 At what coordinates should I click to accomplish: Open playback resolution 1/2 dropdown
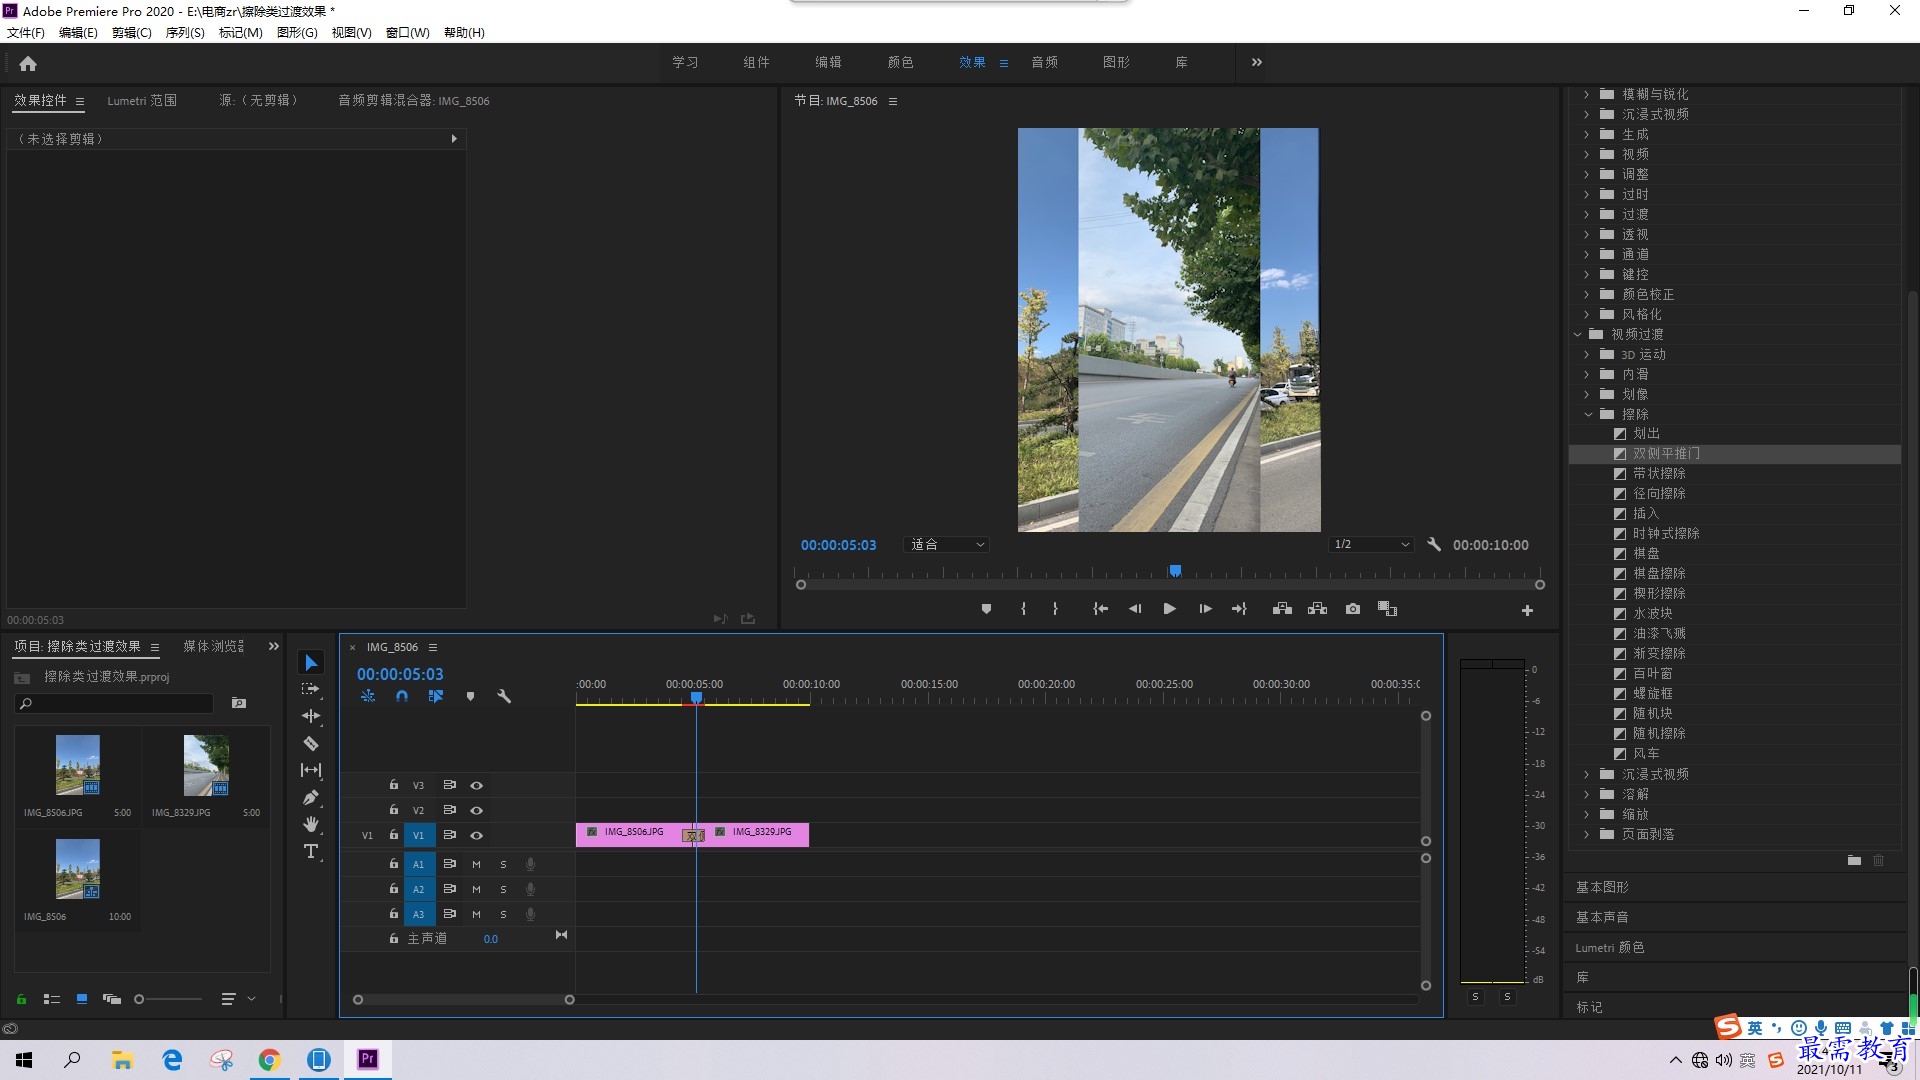pyautogui.click(x=1371, y=545)
